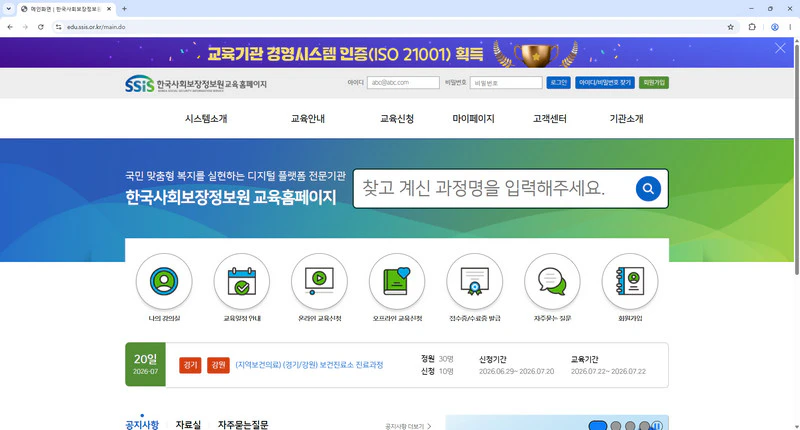Pause the banner slideshow

(657, 425)
